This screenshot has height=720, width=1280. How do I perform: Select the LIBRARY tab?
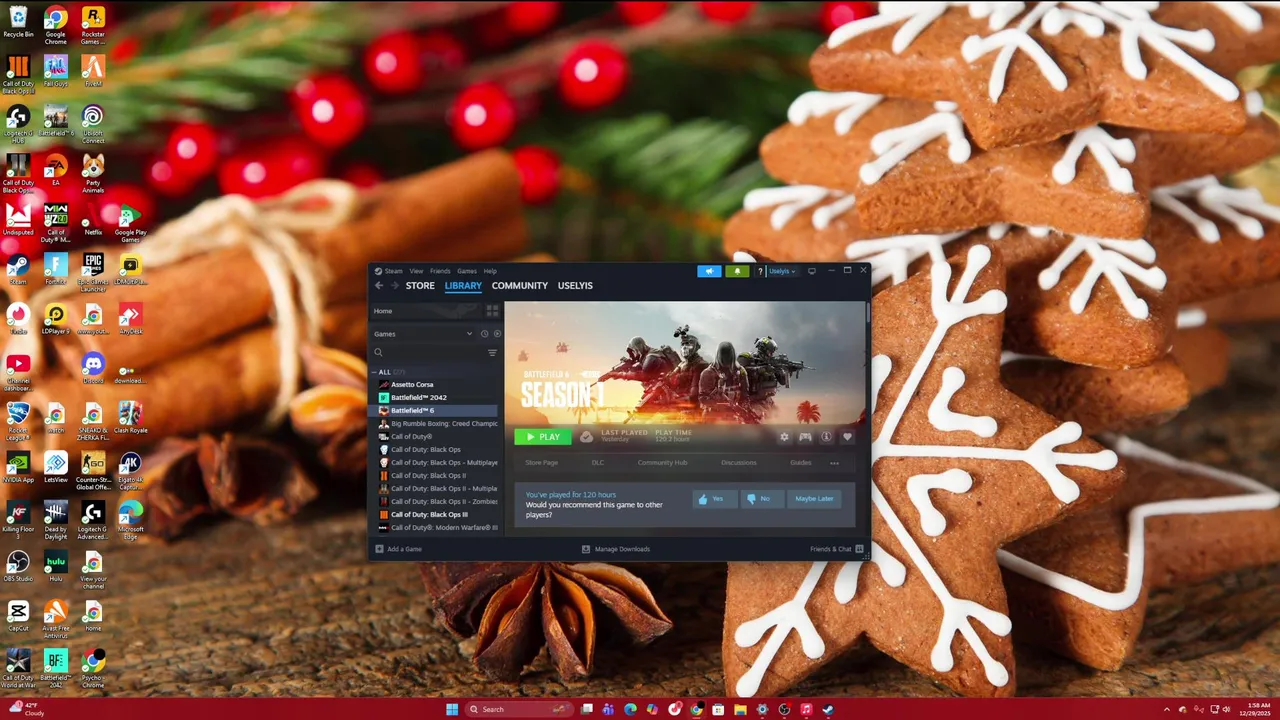(463, 286)
